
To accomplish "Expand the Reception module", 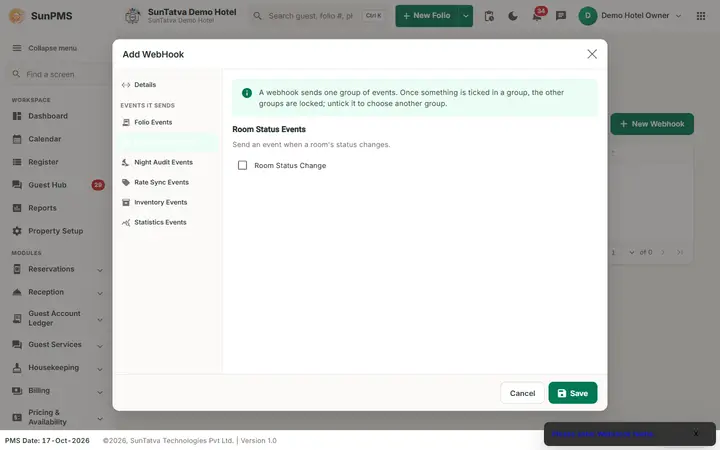I will coord(57,292).
